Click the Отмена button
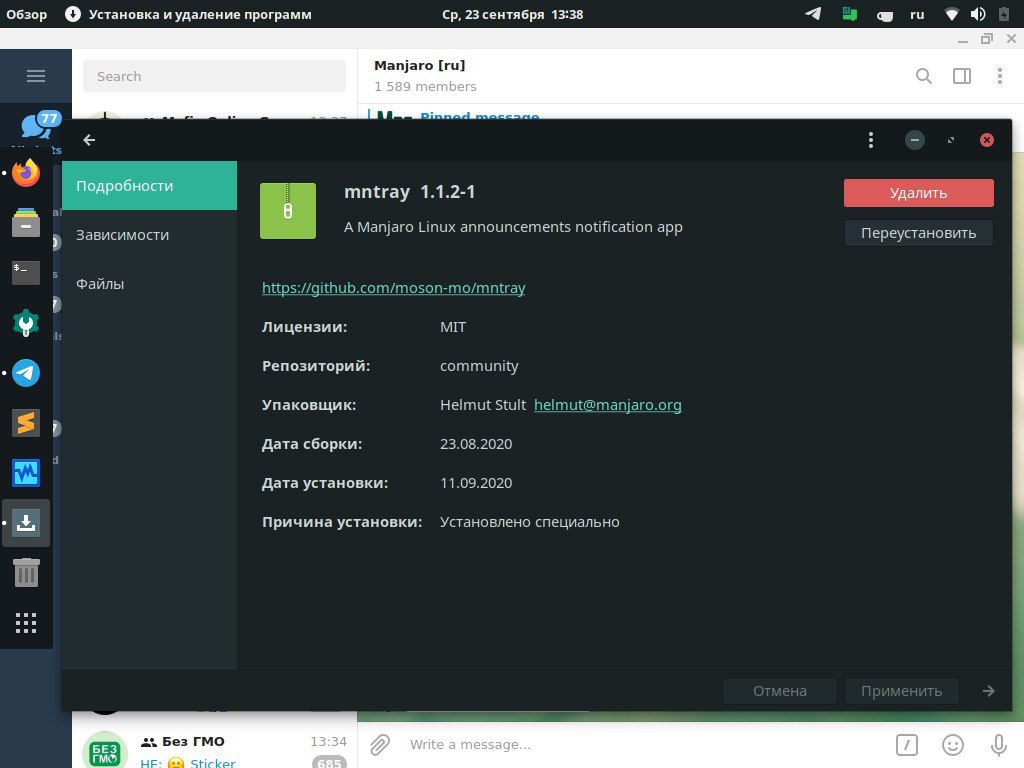Image resolution: width=1024 pixels, height=768 pixels. (780, 691)
